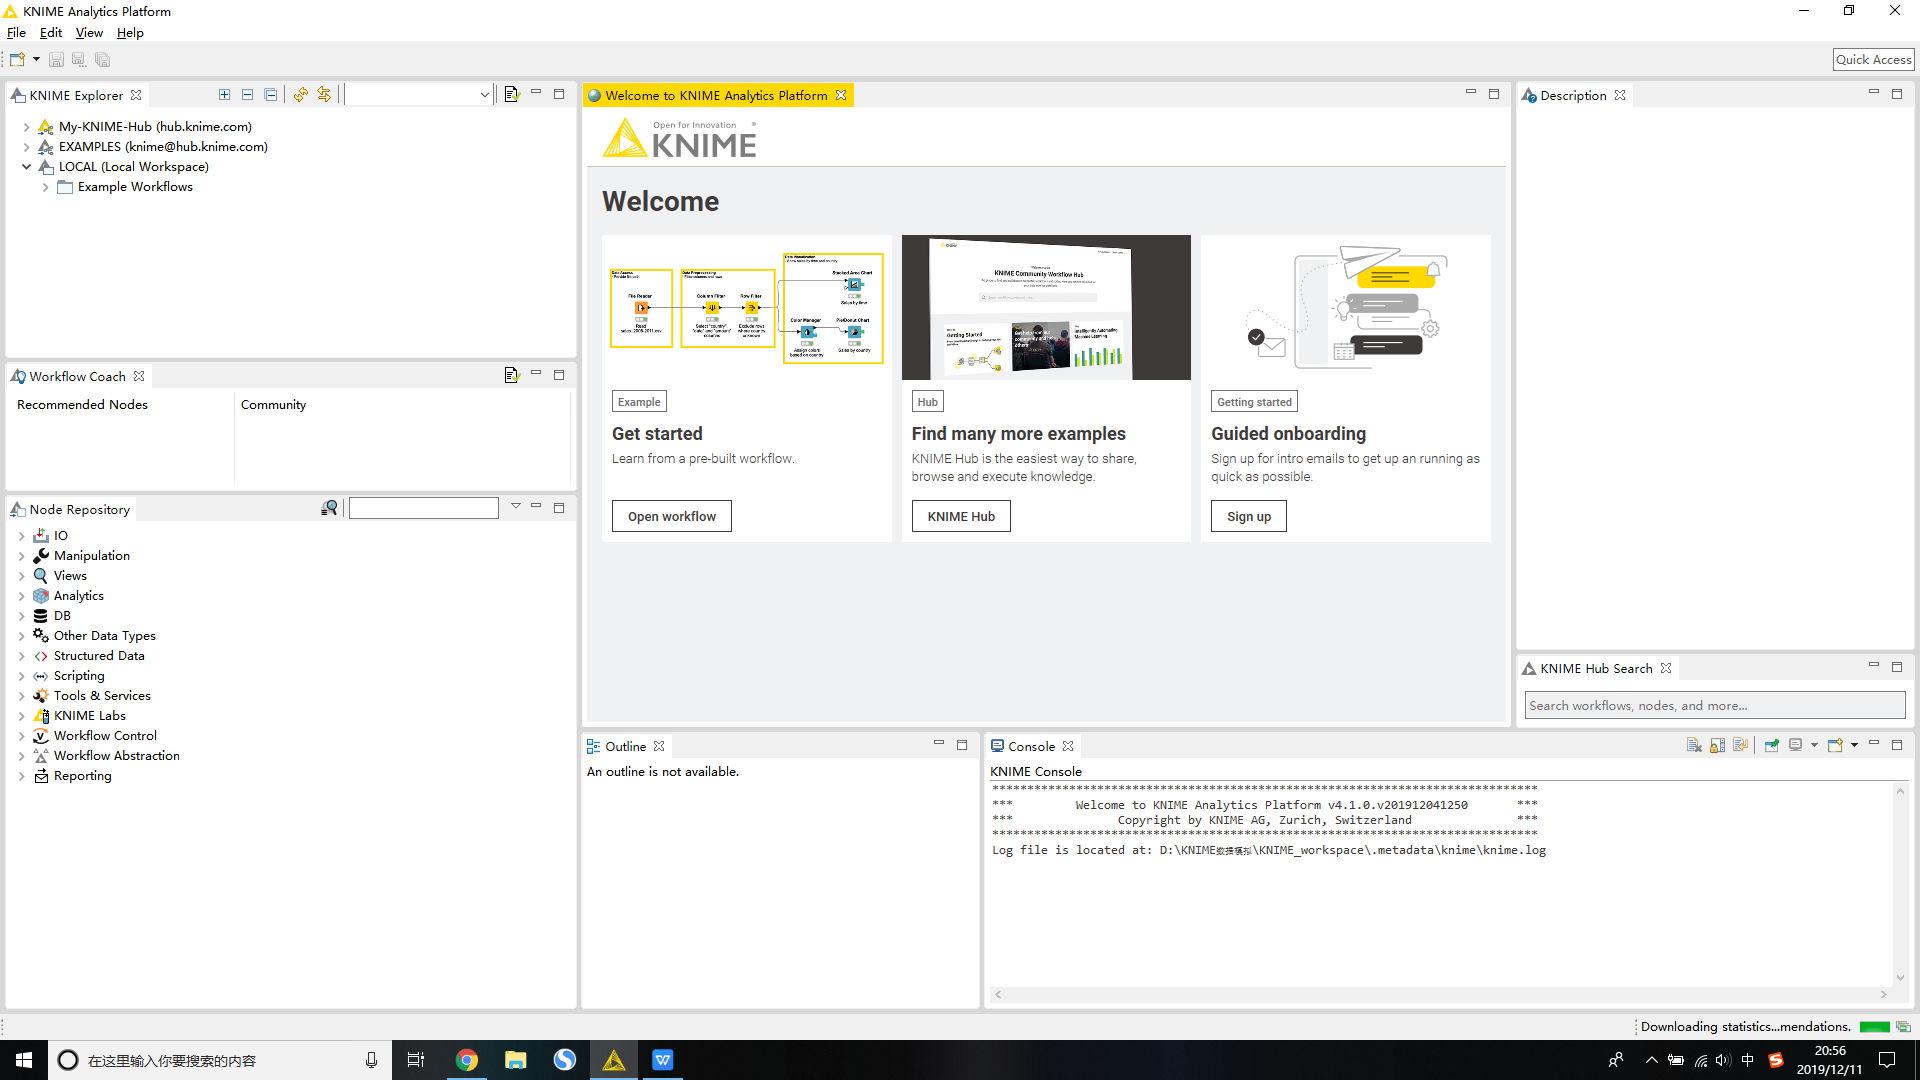Viewport: 1920px width, 1080px height.
Task: Click the Refresh icon in KNIME Explorer
Action: click(x=300, y=95)
